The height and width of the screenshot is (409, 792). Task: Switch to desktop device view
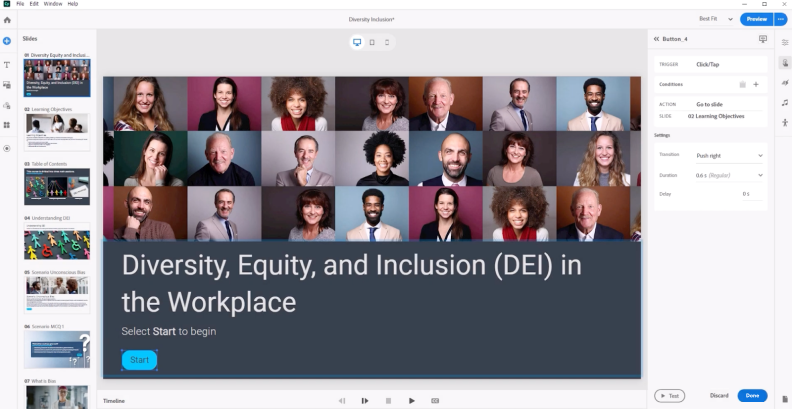tap(357, 42)
